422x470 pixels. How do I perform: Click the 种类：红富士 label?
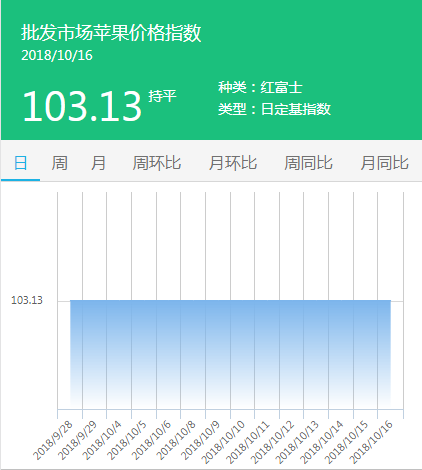click(x=260, y=88)
